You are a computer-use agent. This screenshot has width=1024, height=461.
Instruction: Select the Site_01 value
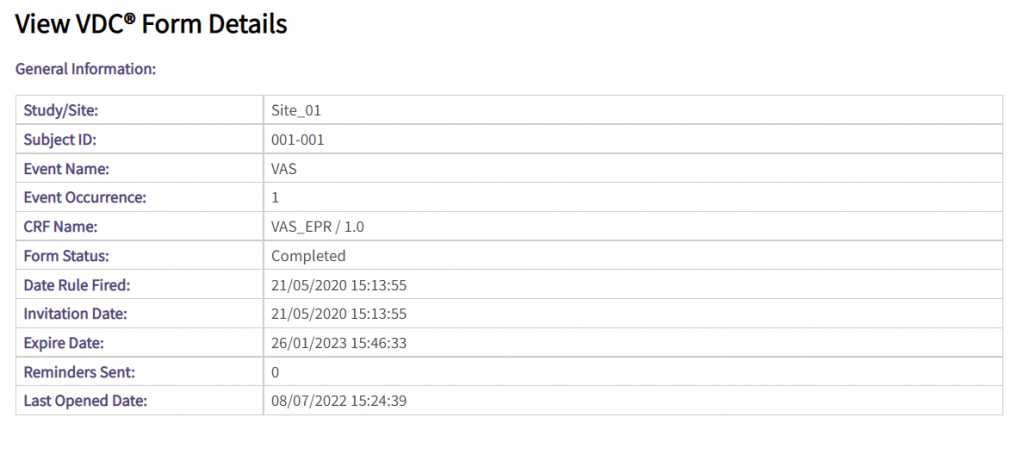pyautogui.click(x=296, y=110)
